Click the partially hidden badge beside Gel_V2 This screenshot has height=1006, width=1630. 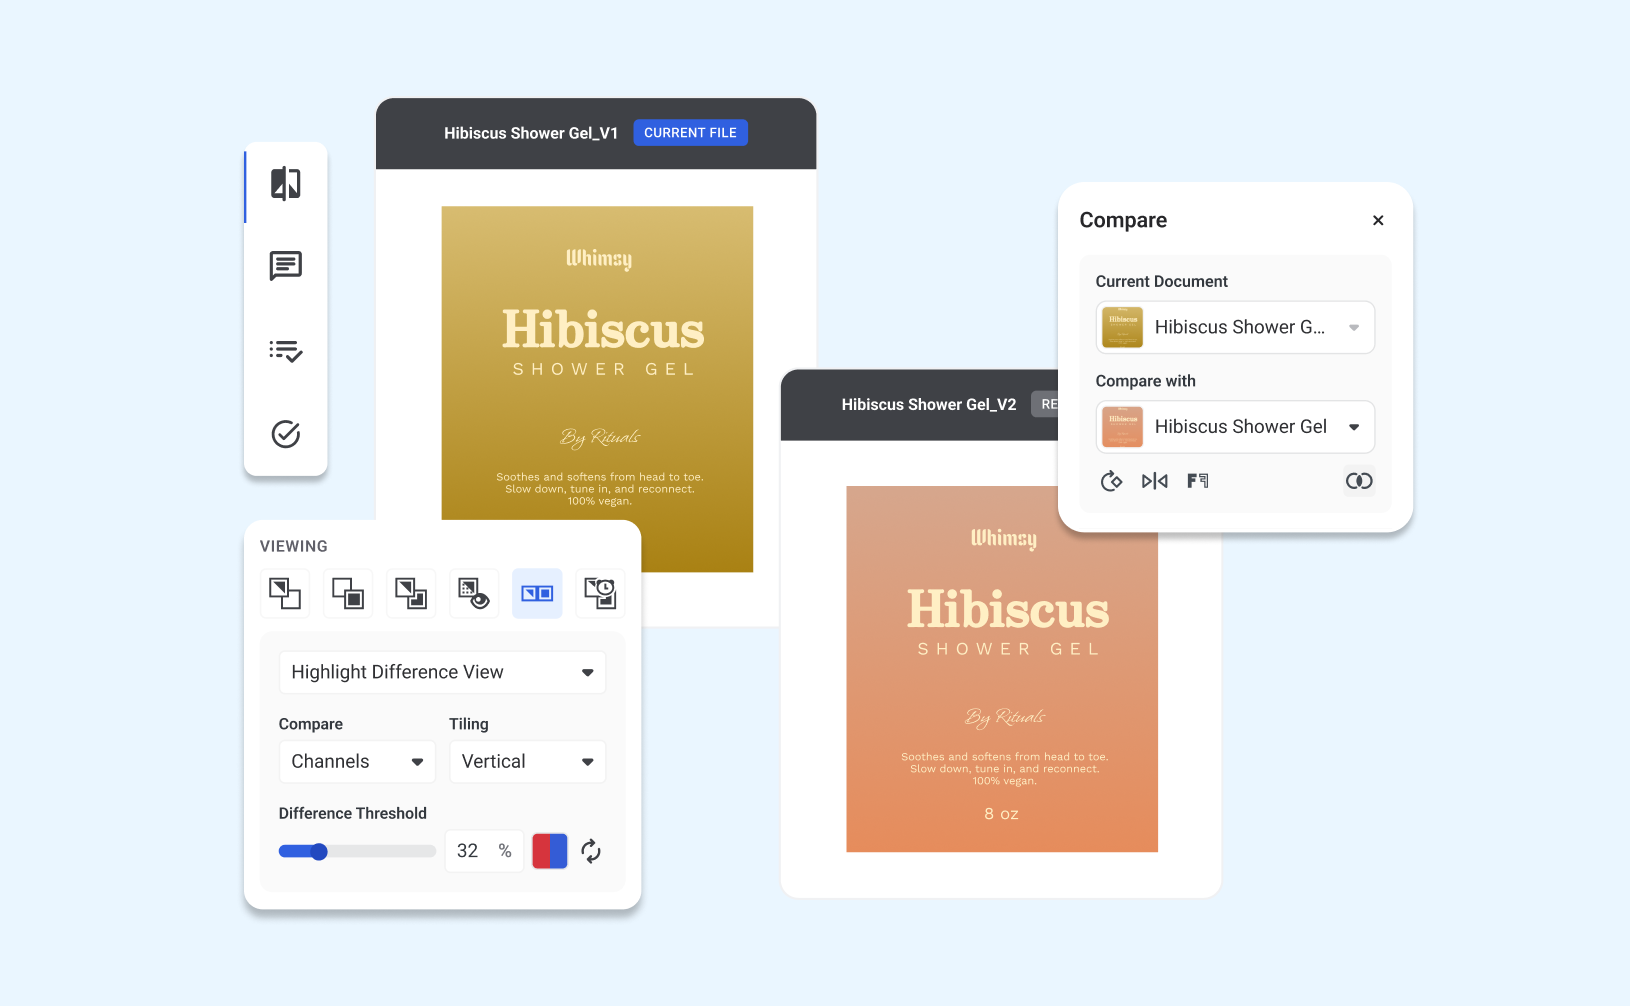point(1045,405)
